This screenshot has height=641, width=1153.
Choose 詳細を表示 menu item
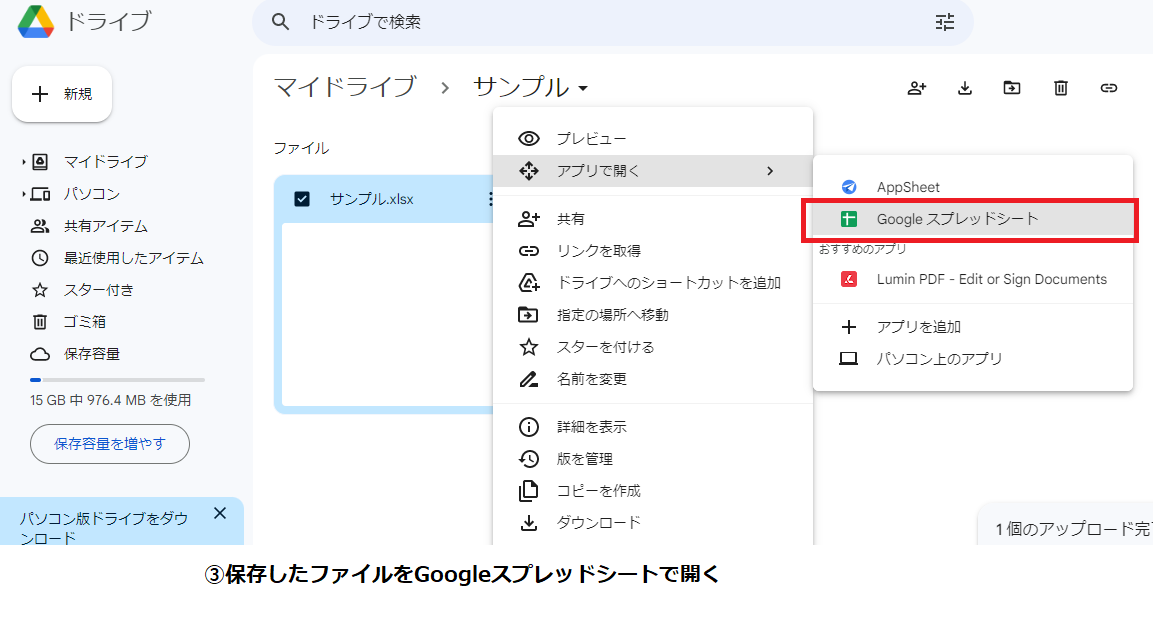click(x=653, y=427)
